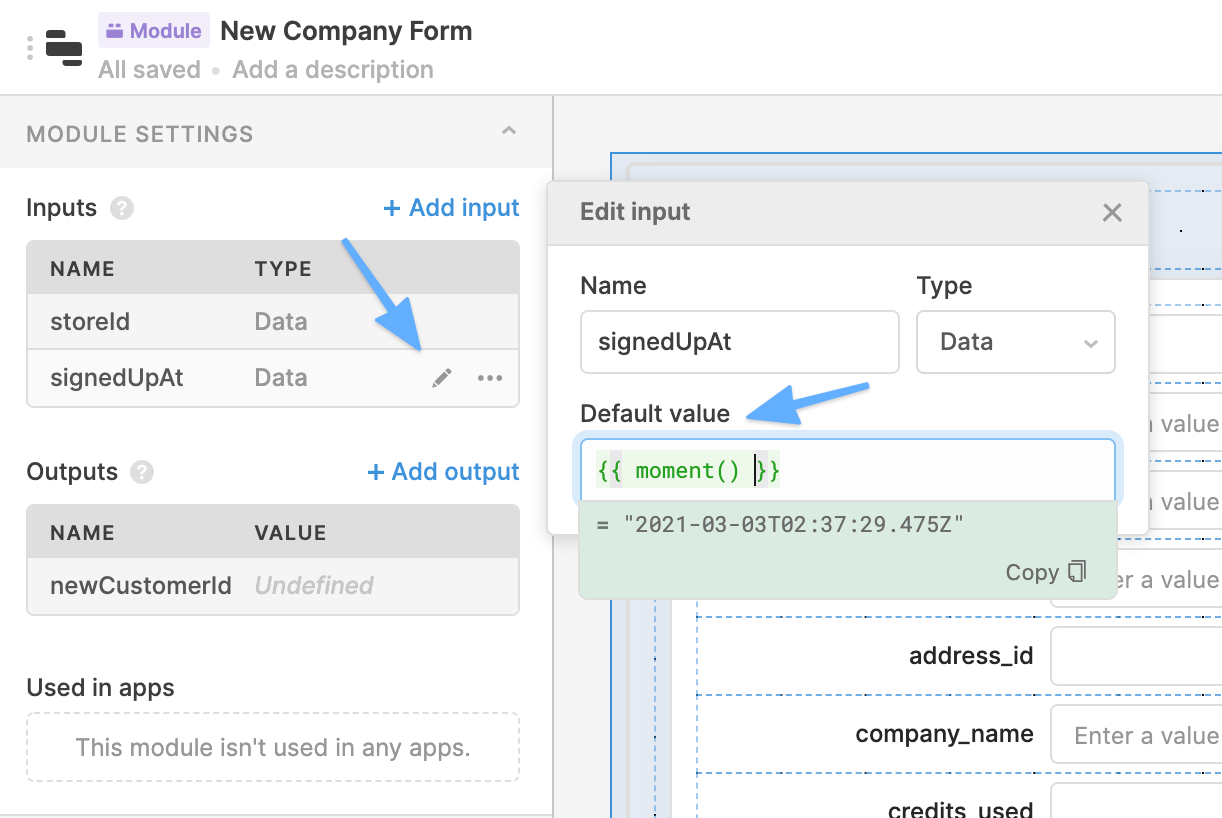The width and height of the screenshot is (1222, 818).
Task: Open the Type dropdown set to Data
Action: (x=1015, y=342)
